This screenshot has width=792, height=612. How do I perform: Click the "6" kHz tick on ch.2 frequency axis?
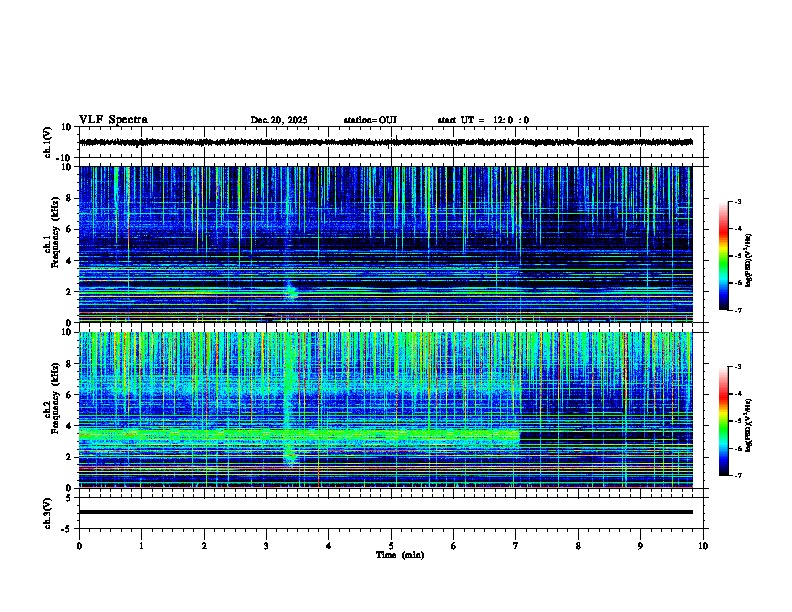(x=70, y=395)
